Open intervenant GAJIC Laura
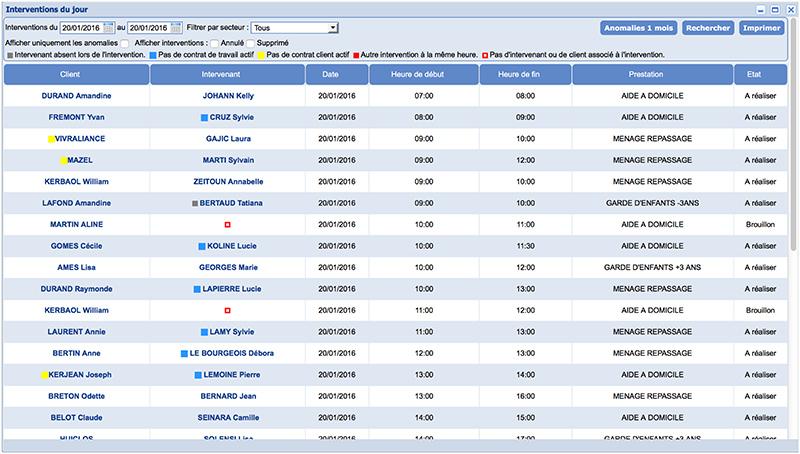800x454 pixels. click(228, 139)
